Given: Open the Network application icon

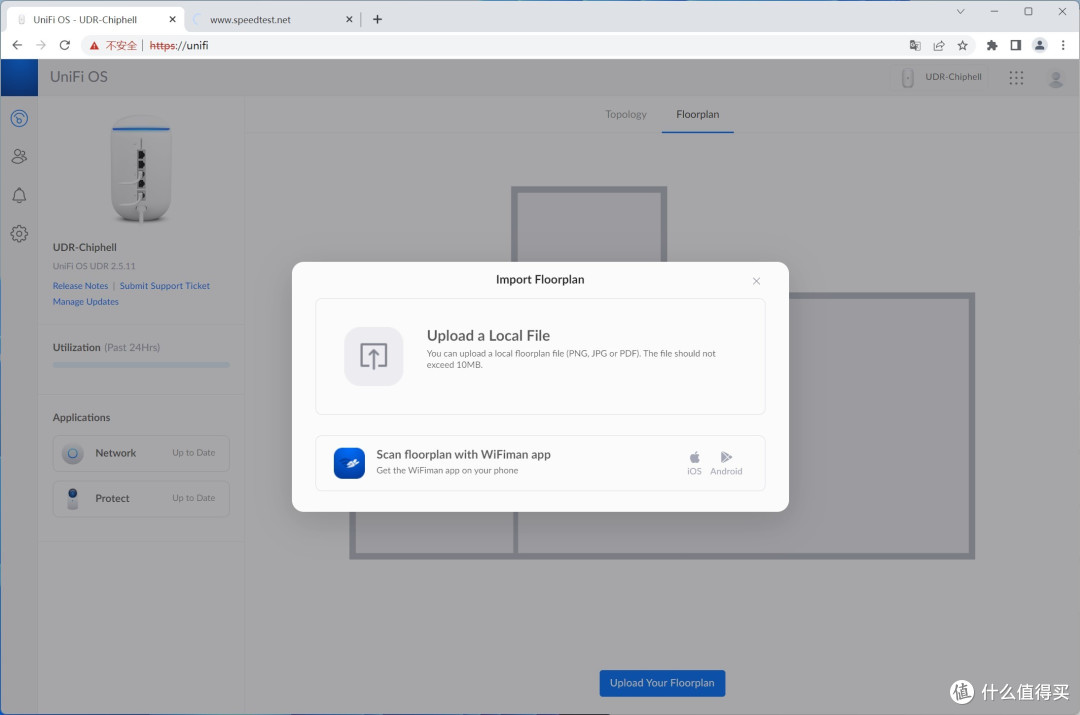Looking at the screenshot, I should [x=73, y=453].
